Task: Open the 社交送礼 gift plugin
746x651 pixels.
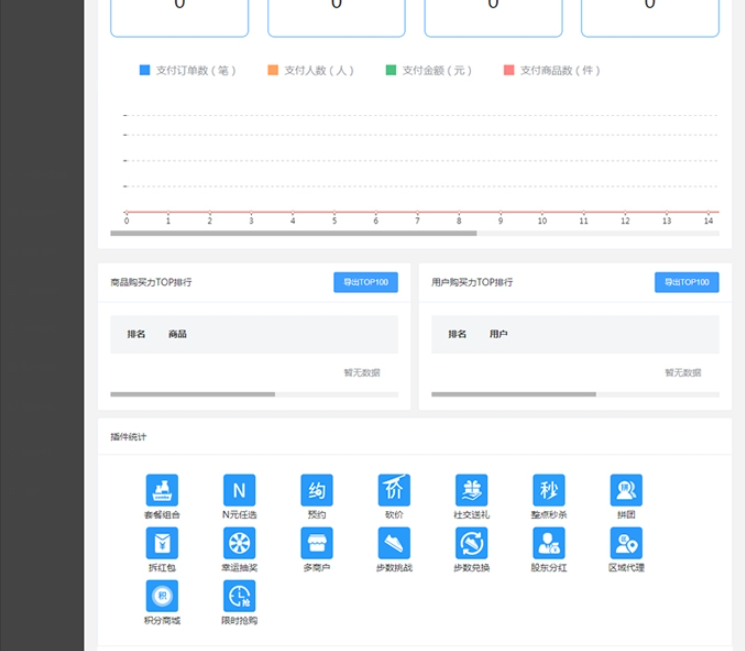Action: 471,490
